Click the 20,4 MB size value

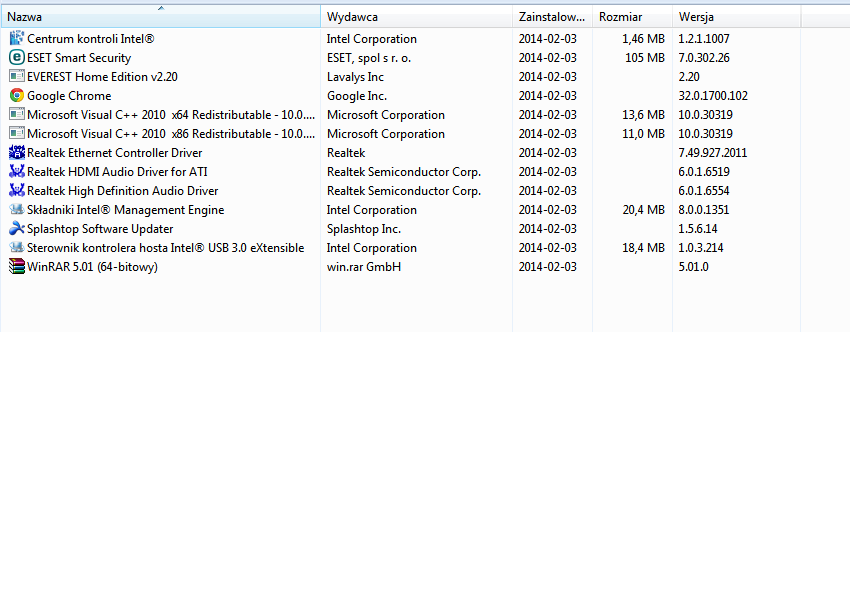click(x=643, y=210)
